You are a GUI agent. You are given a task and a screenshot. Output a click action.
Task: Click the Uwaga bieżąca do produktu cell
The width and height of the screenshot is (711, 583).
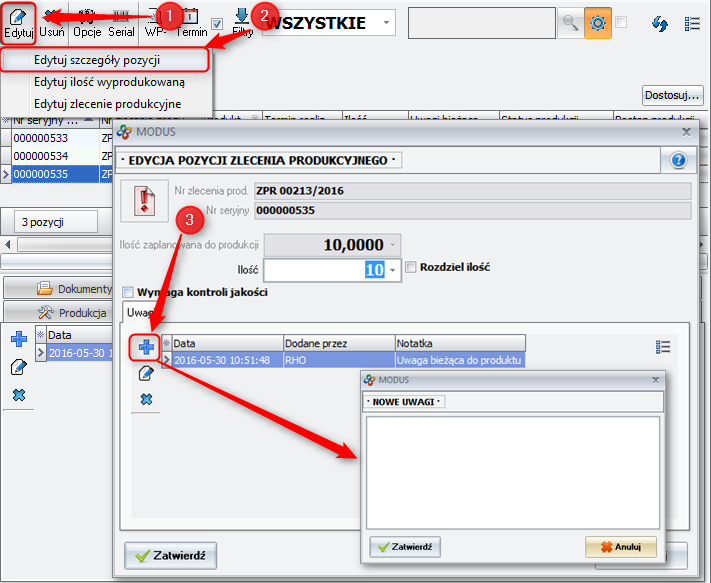459,360
